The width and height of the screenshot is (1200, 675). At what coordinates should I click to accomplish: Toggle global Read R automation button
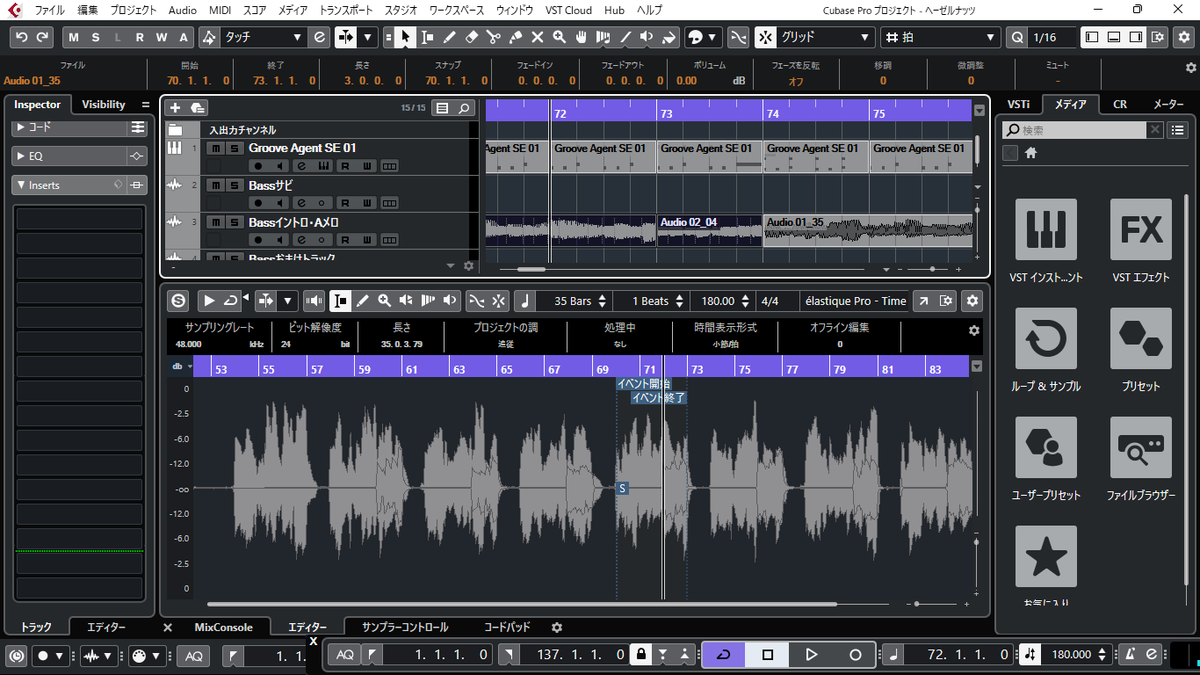tap(139, 37)
